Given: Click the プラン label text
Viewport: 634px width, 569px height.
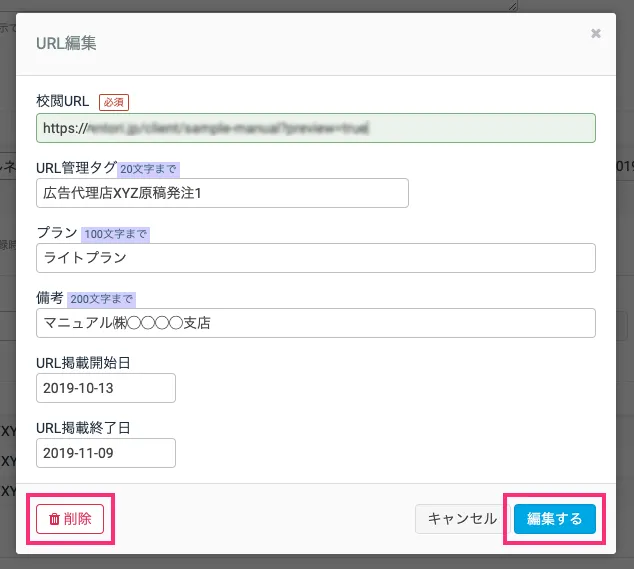Looking at the screenshot, I should point(57,233).
